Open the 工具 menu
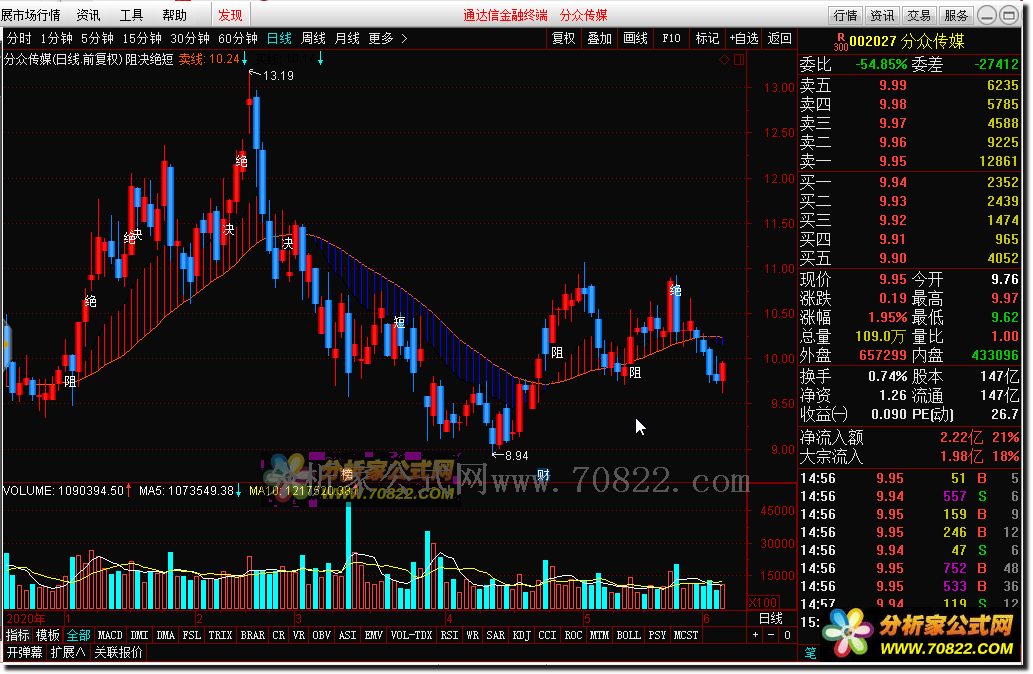 (131, 14)
